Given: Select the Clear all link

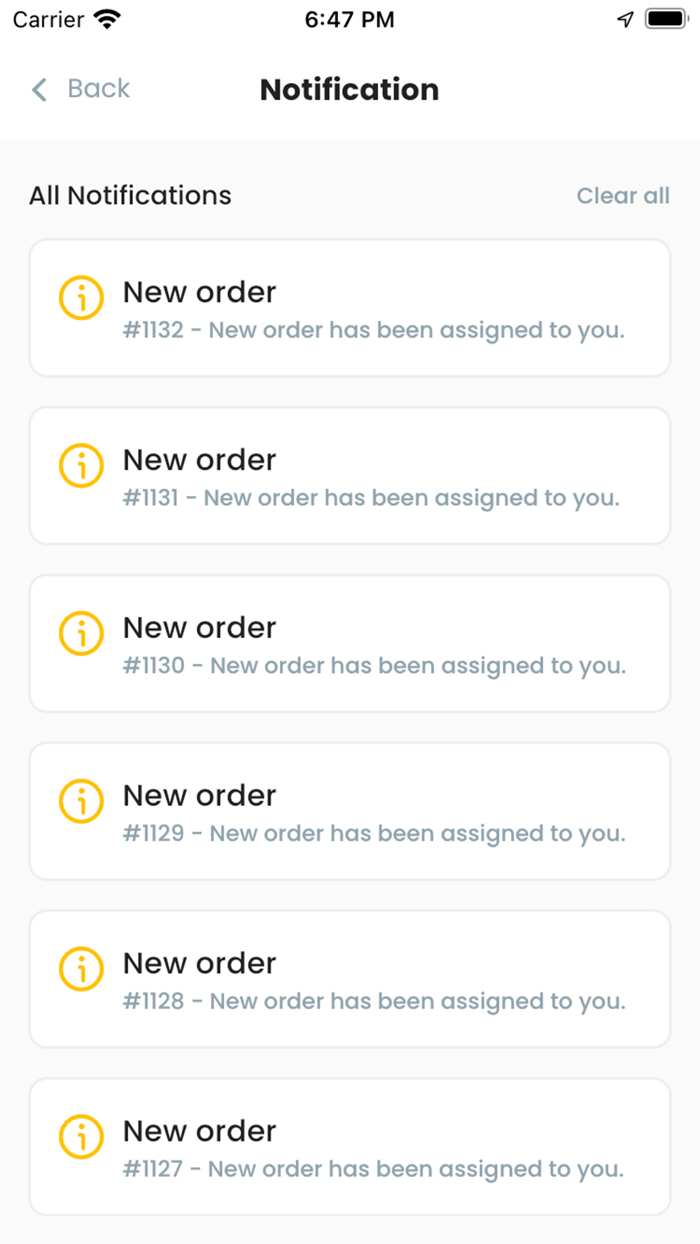Looking at the screenshot, I should pyautogui.click(x=623, y=195).
